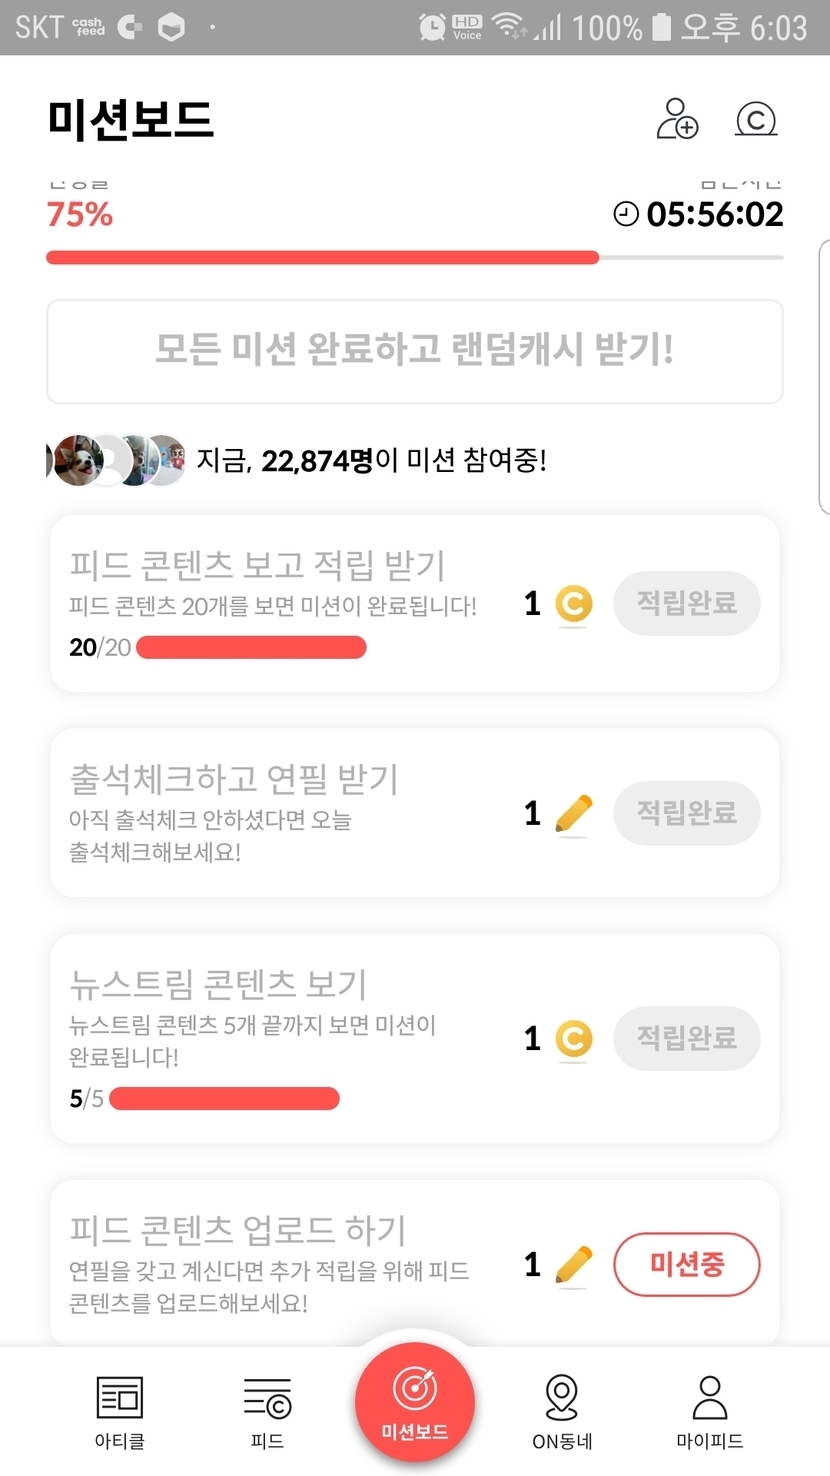
Task: Tap 적립완료 button for 출석체크 mission
Action: [x=686, y=813]
